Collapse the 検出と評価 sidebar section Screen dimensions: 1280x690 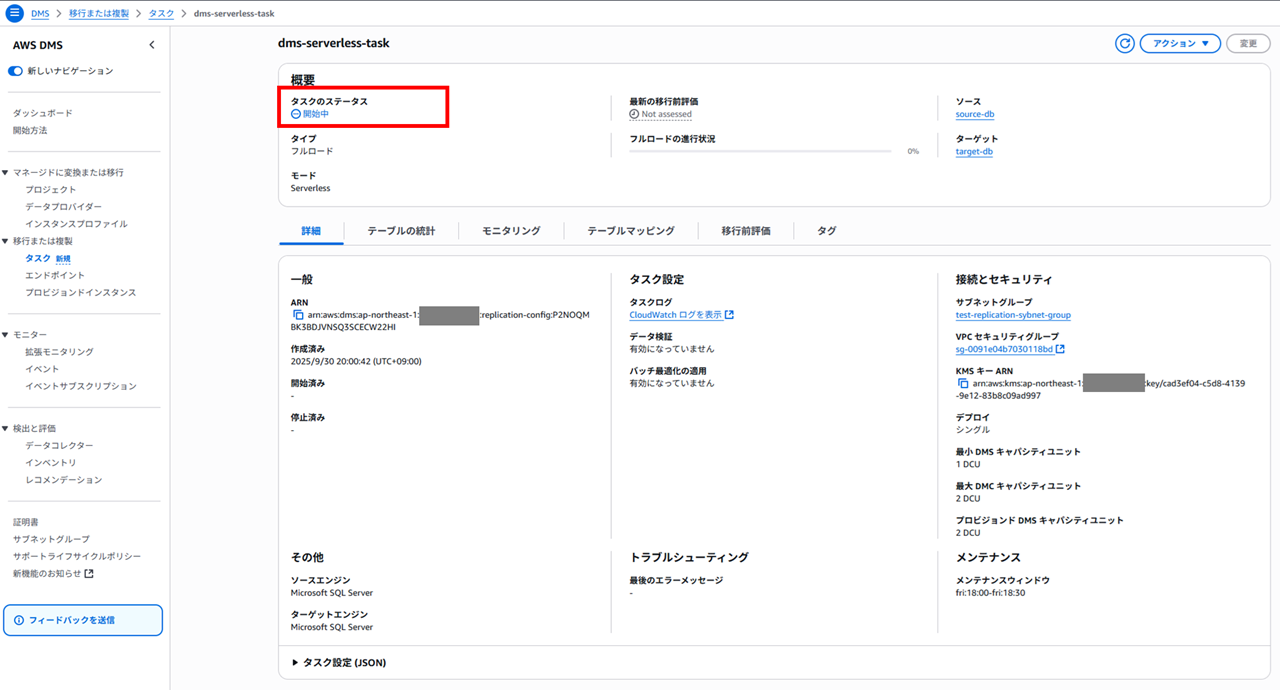click(x=6, y=429)
